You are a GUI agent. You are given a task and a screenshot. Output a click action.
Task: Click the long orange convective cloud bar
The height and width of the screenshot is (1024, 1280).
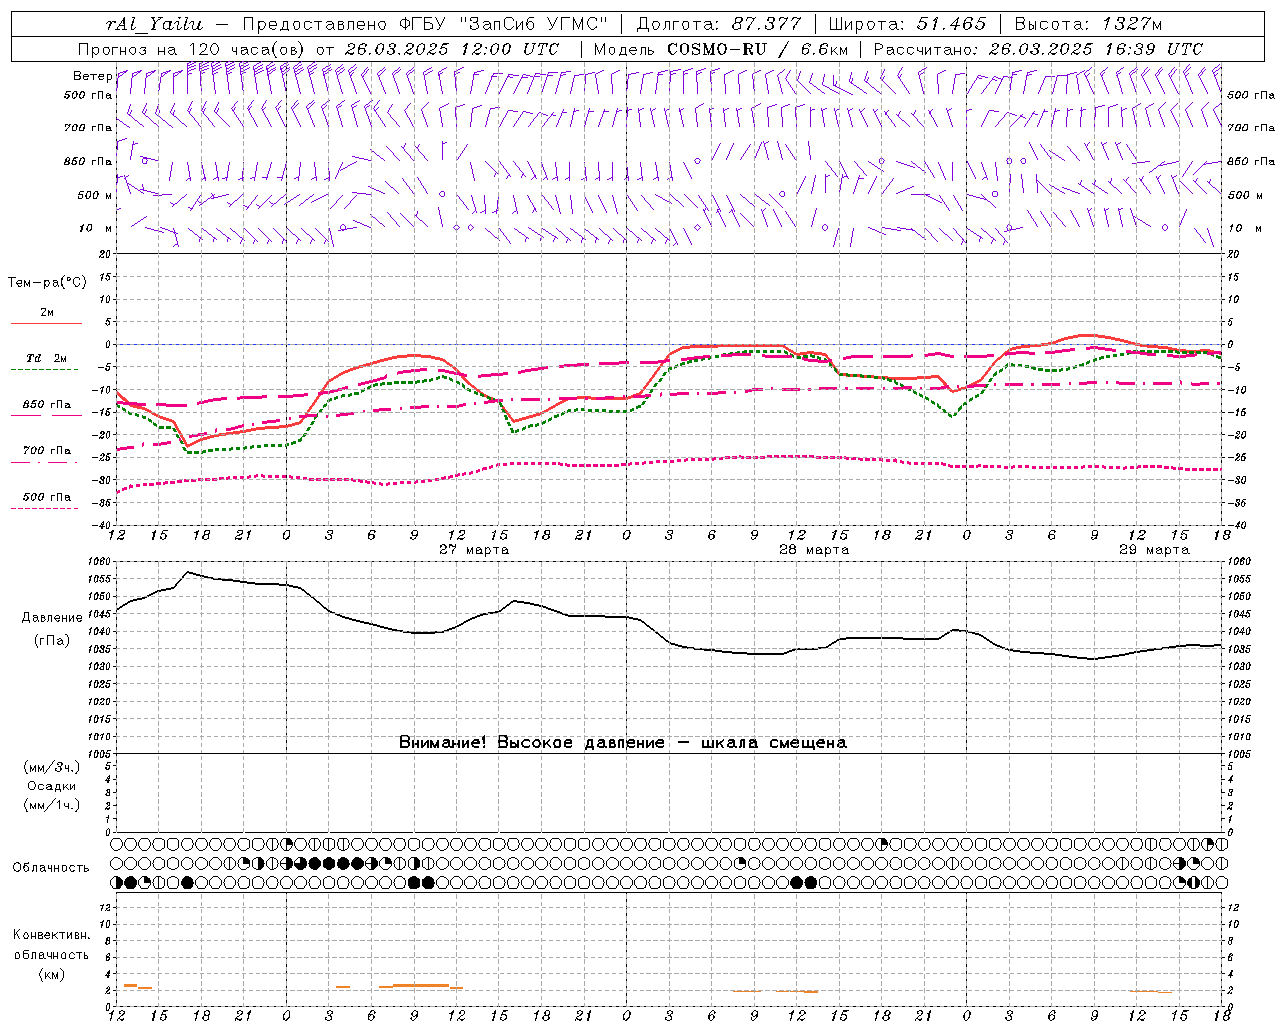tap(421, 985)
